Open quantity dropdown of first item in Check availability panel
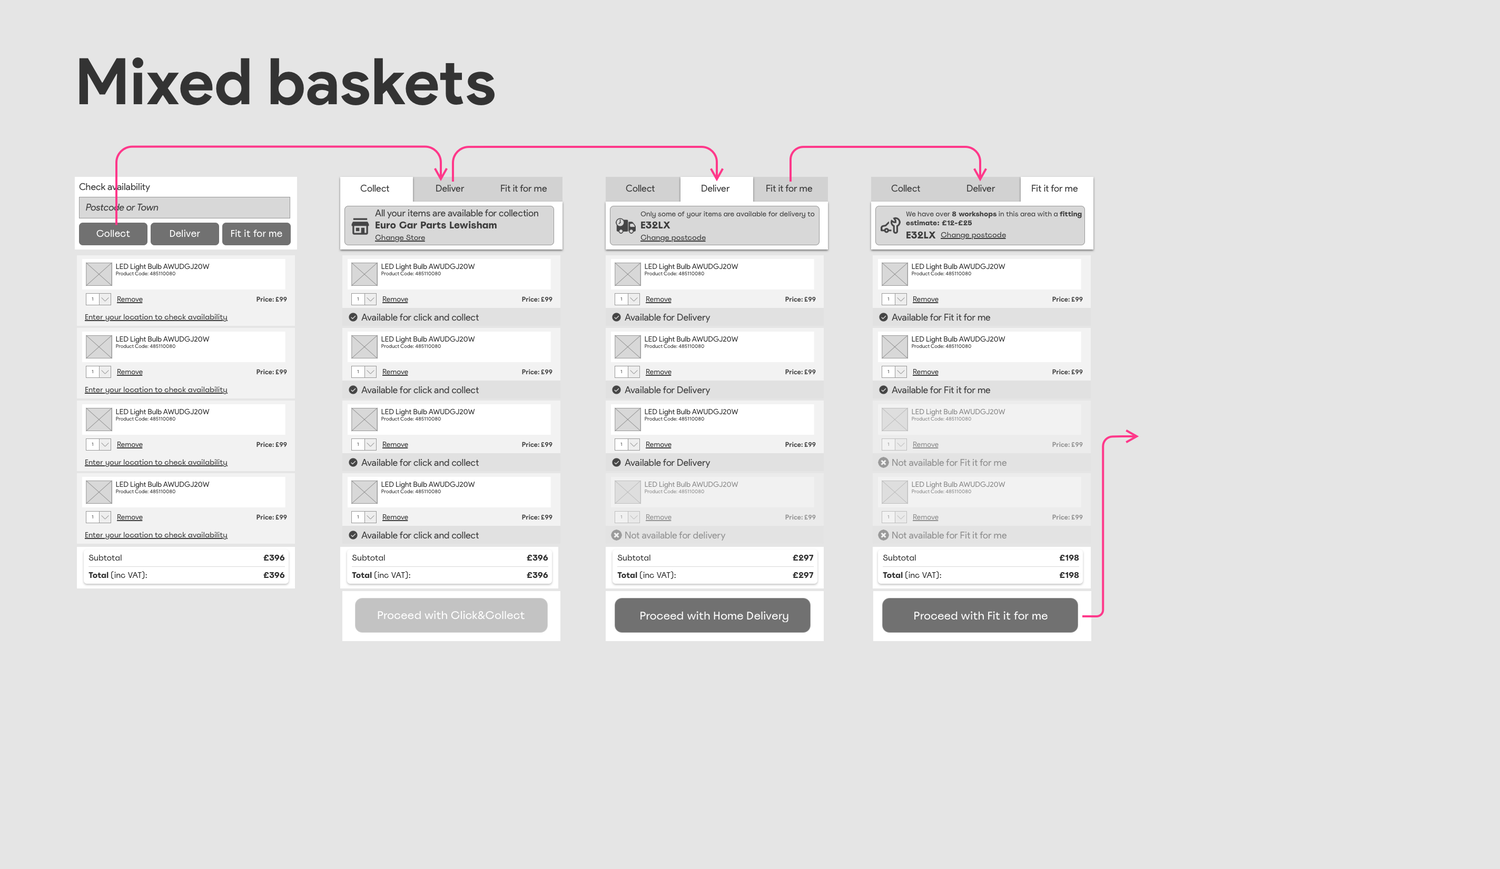 pos(105,299)
